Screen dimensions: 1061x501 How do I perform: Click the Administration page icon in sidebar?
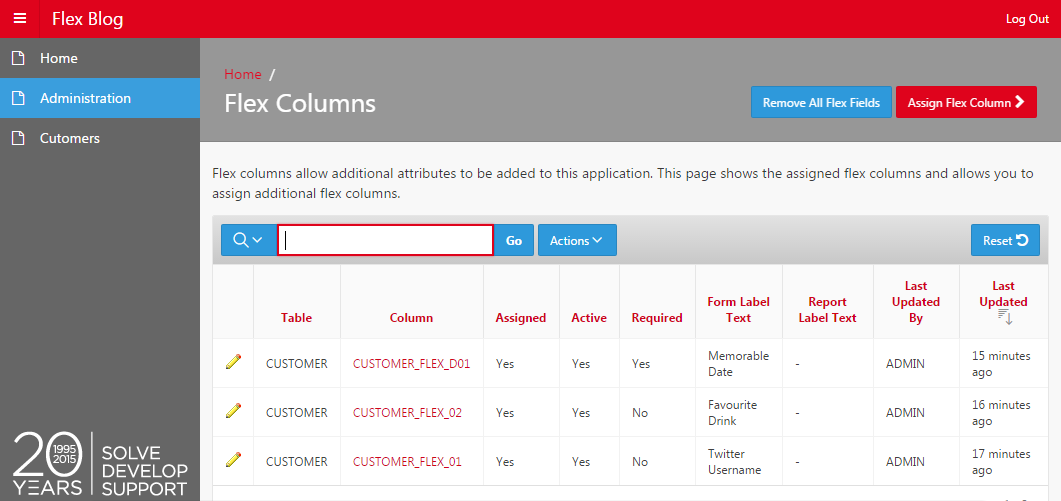(19, 98)
